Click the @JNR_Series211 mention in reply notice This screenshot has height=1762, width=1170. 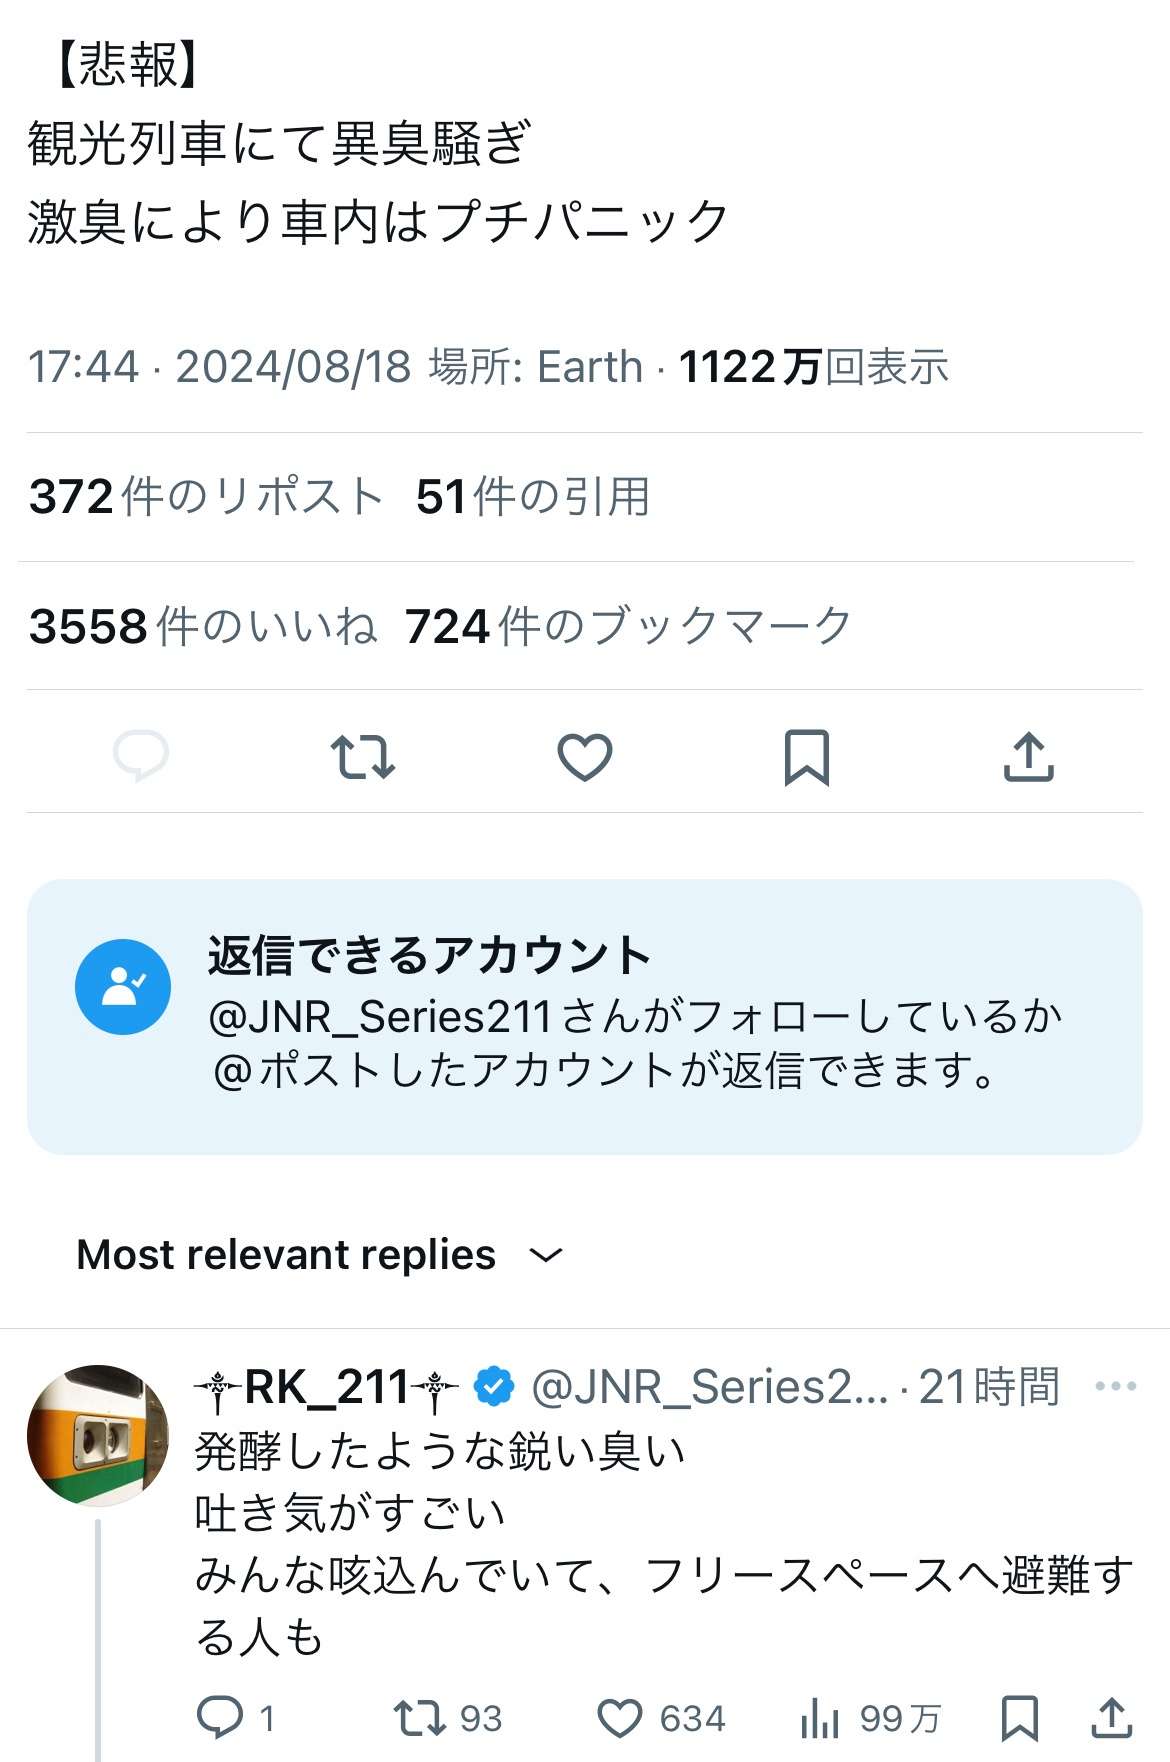pos(380,1017)
